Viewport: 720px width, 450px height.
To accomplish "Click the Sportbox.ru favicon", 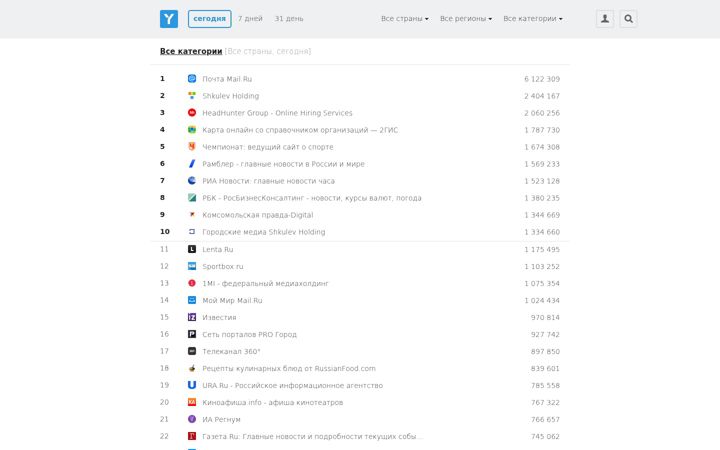I will tap(192, 266).
